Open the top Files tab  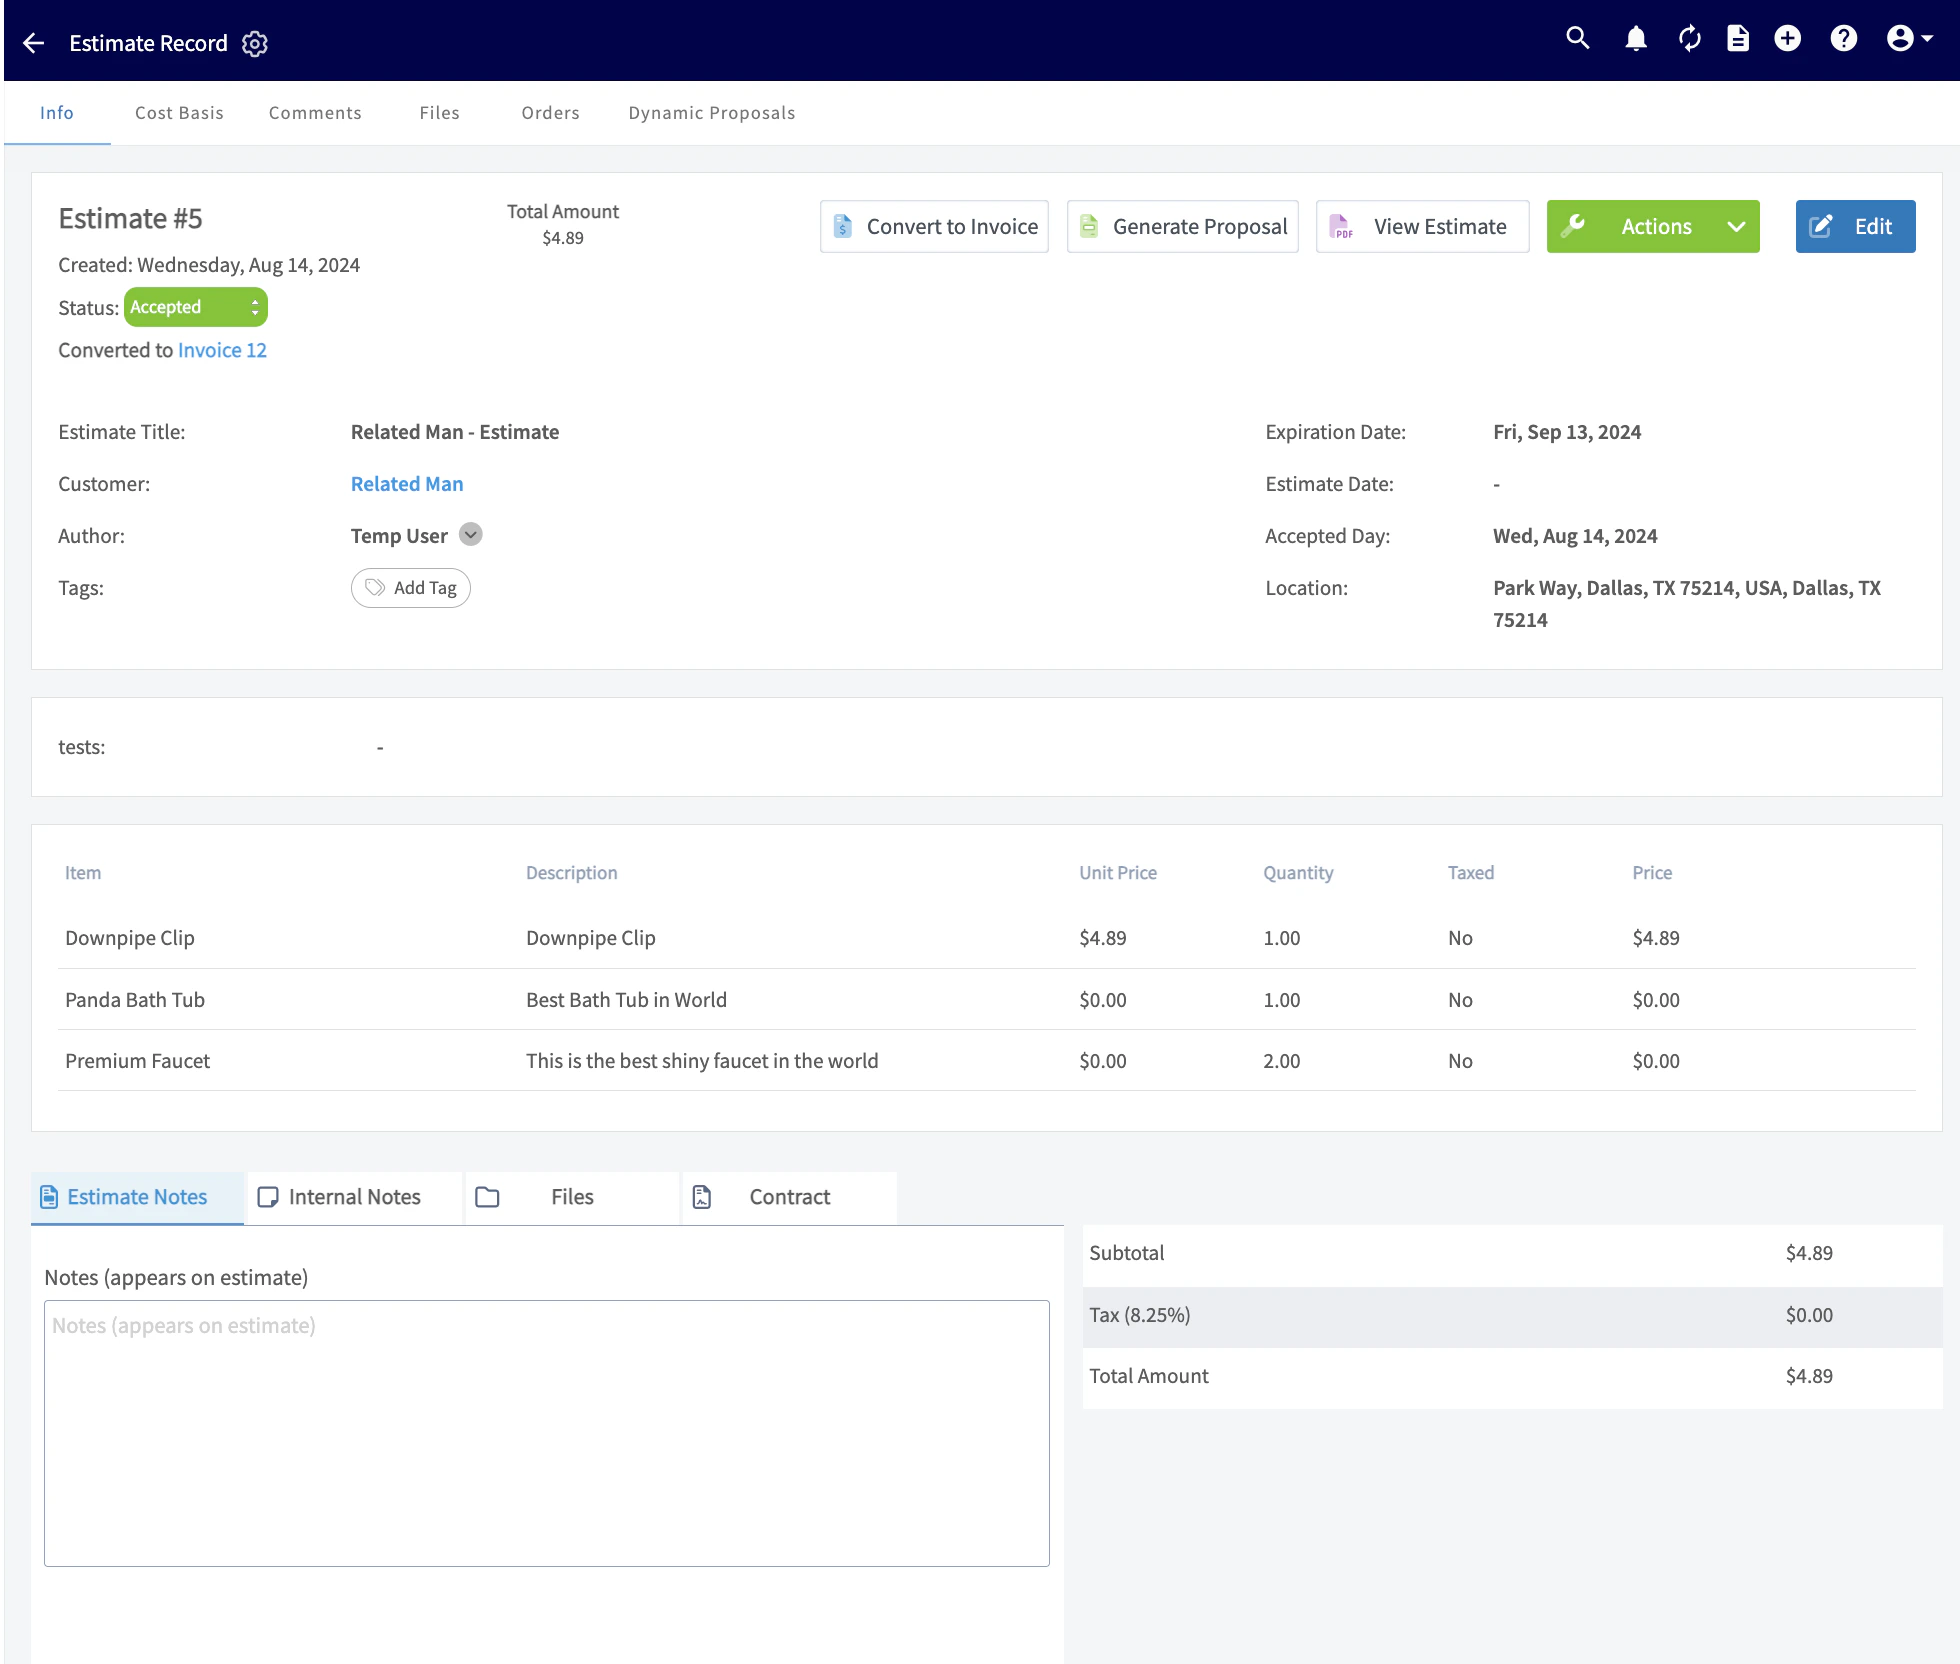tap(439, 113)
